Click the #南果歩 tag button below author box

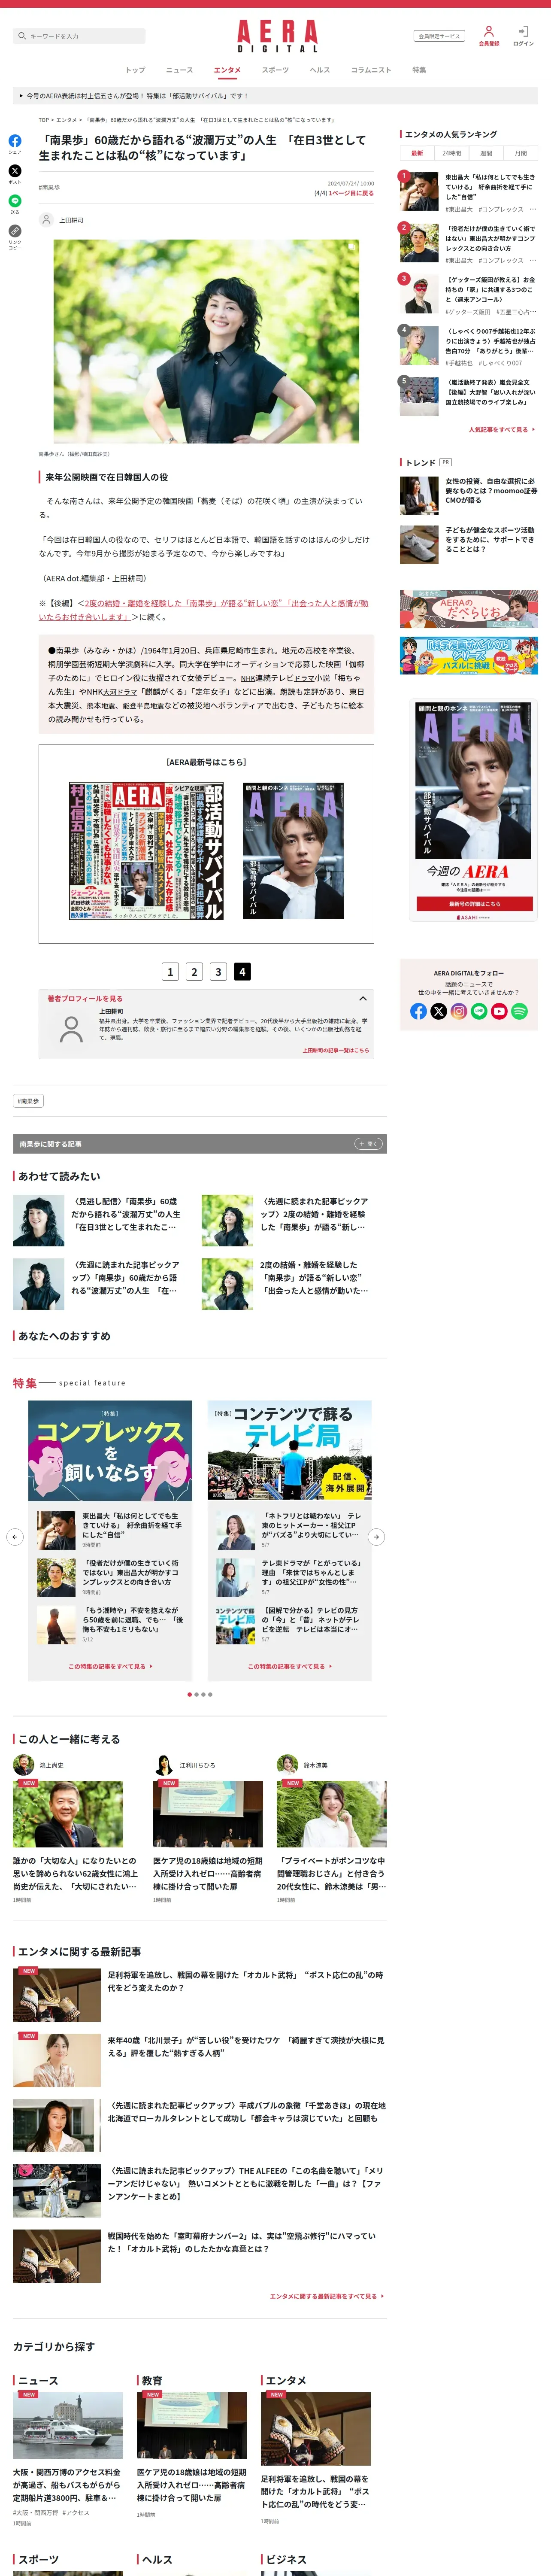[28, 1101]
